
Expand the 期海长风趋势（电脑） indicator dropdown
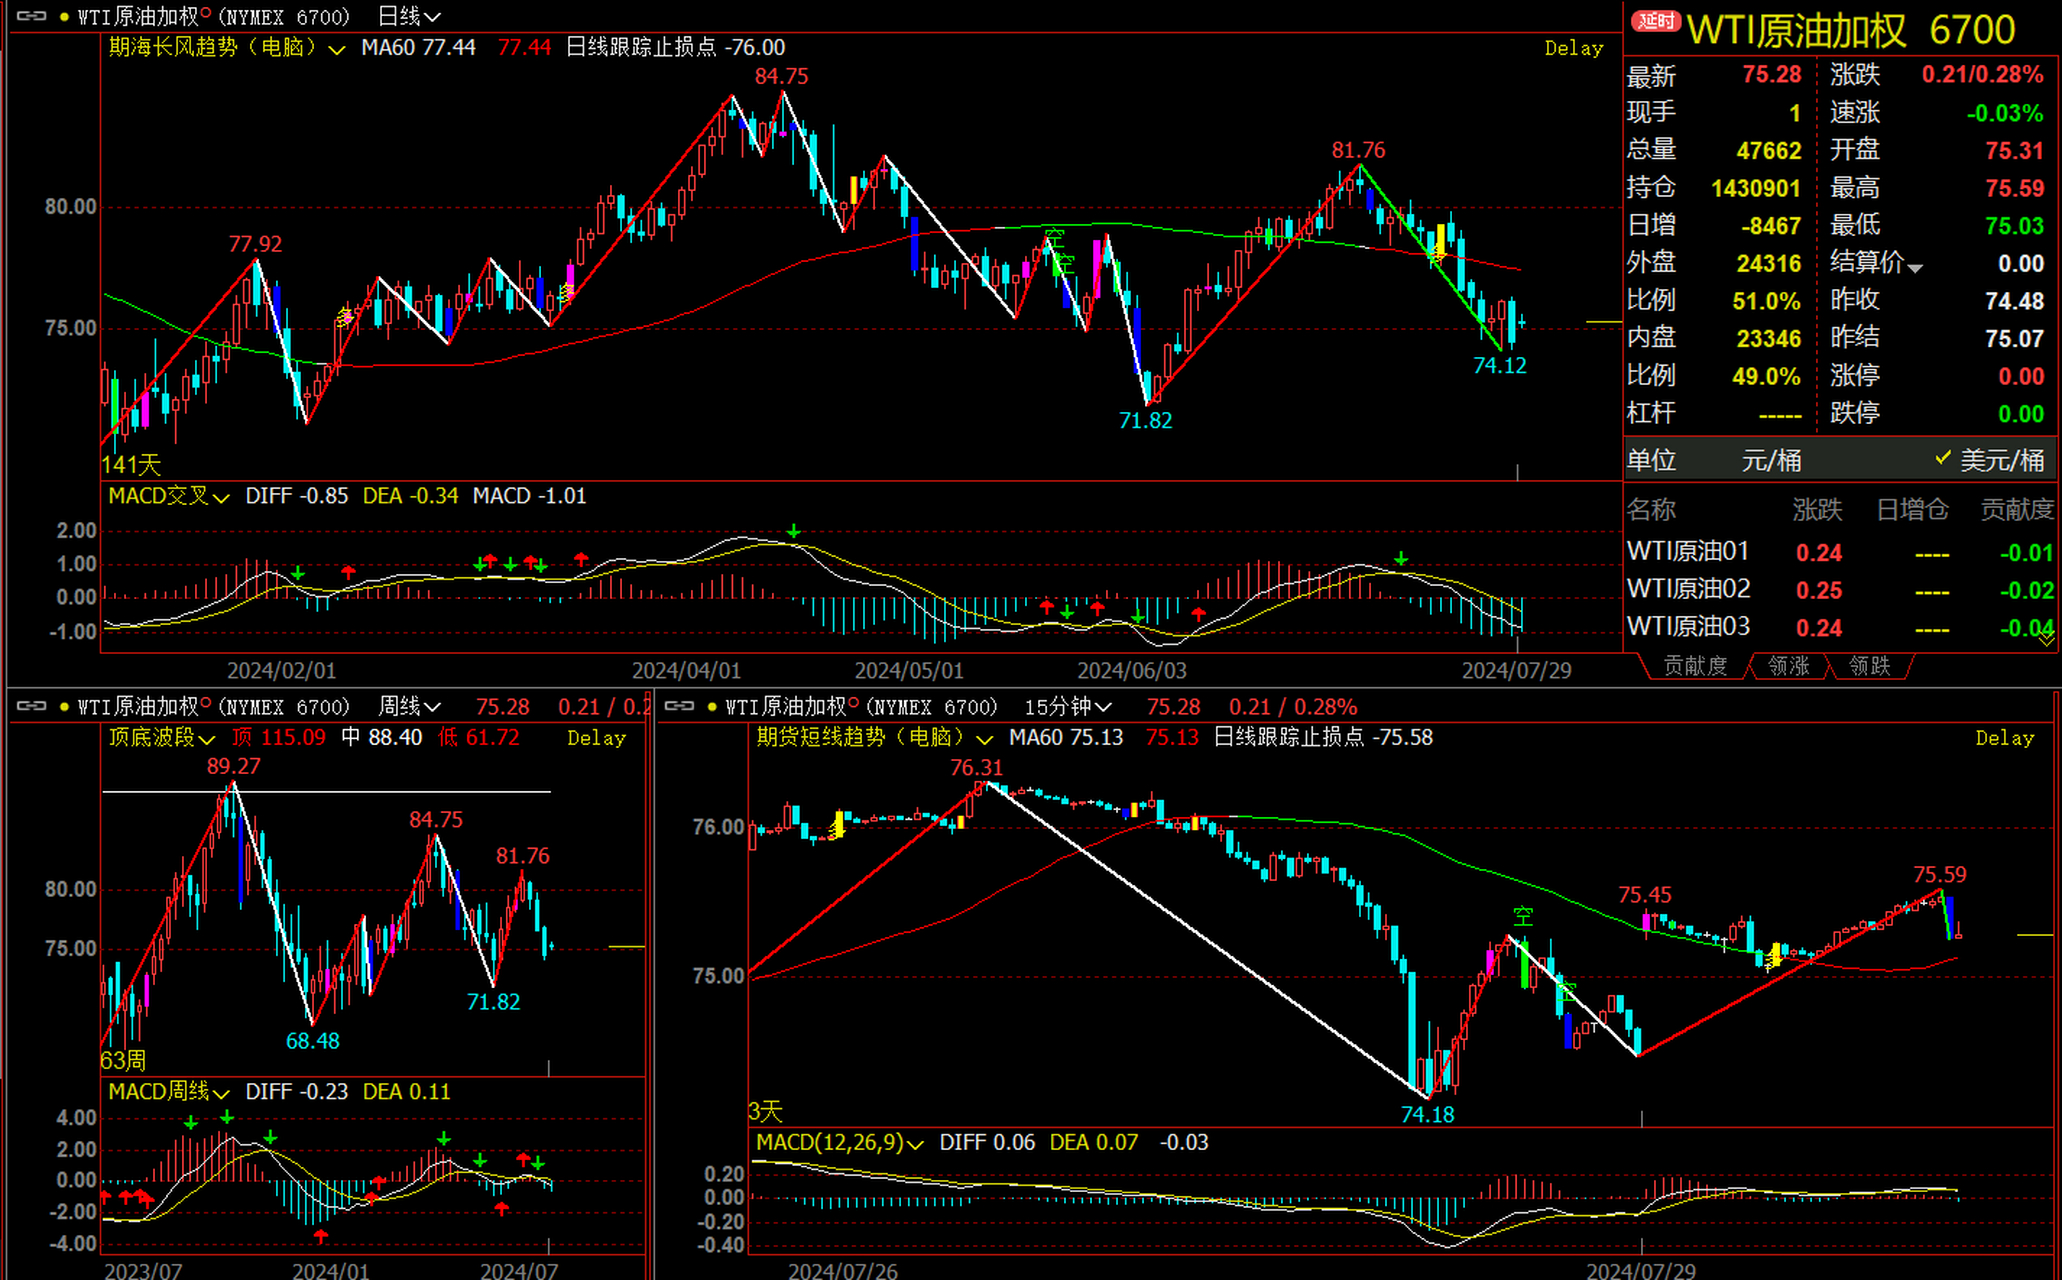(337, 49)
